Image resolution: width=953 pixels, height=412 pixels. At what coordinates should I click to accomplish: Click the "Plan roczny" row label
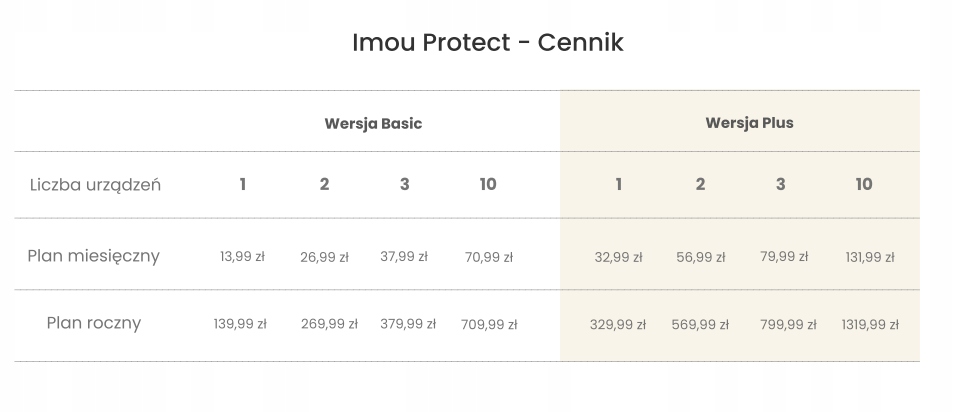pos(94,323)
